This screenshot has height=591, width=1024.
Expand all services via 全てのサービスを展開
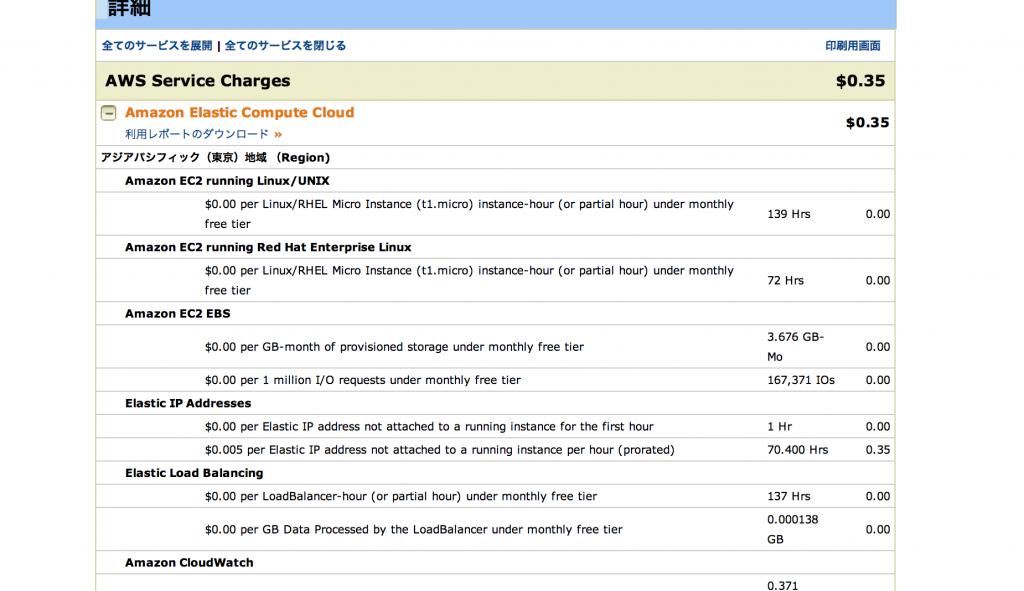pos(156,45)
